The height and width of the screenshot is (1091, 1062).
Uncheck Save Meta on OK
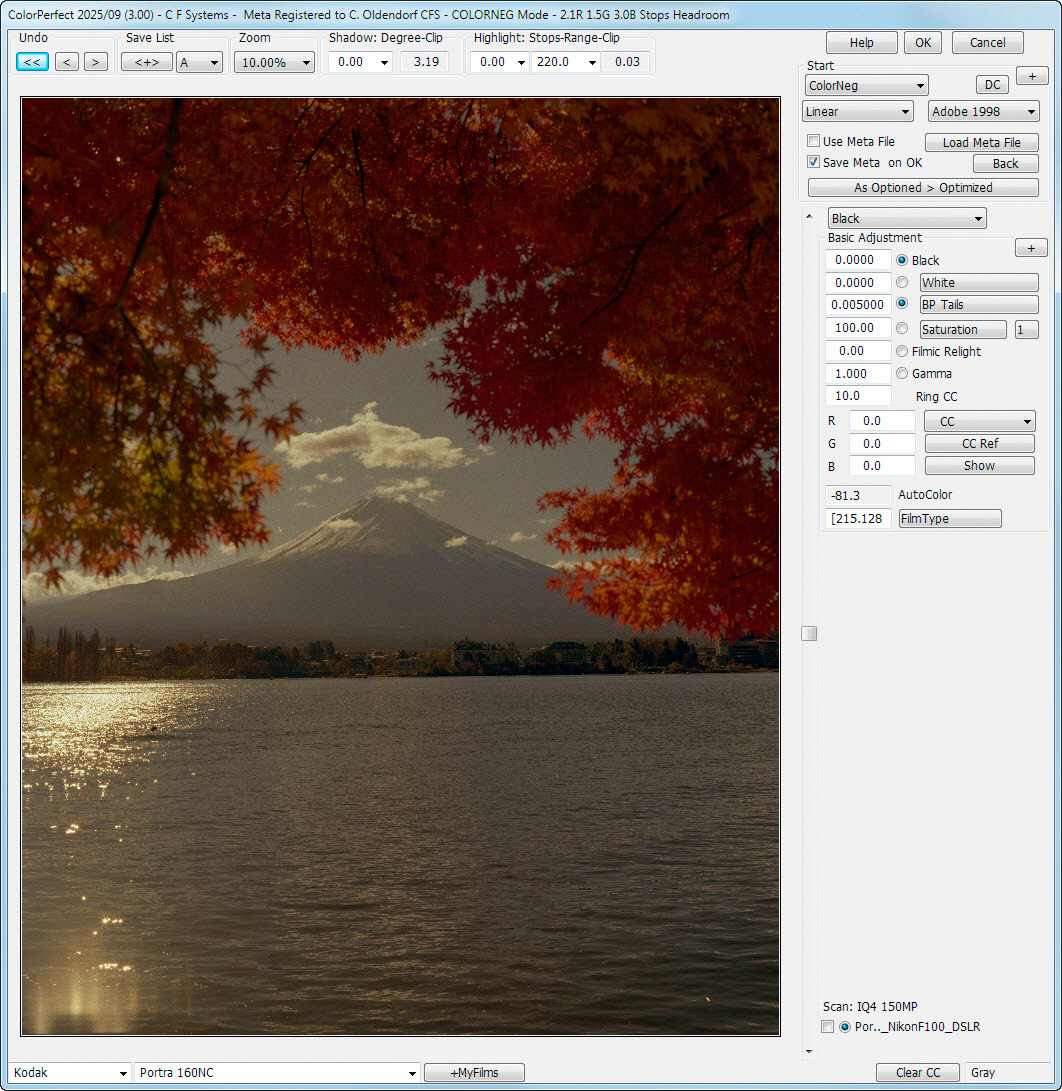point(814,163)
